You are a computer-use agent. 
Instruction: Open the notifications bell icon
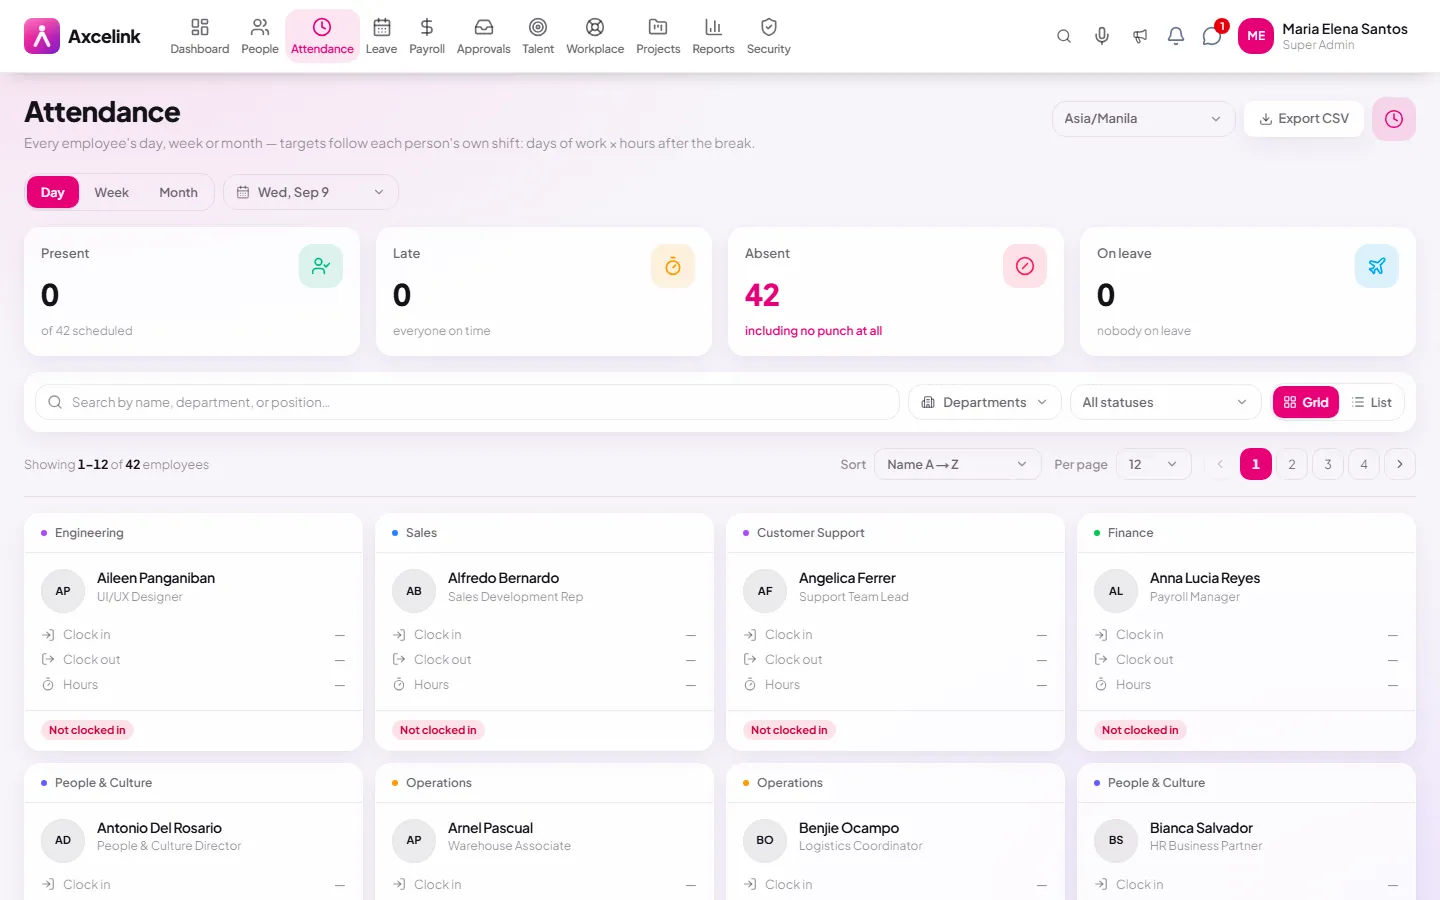tap(1176, 36)
